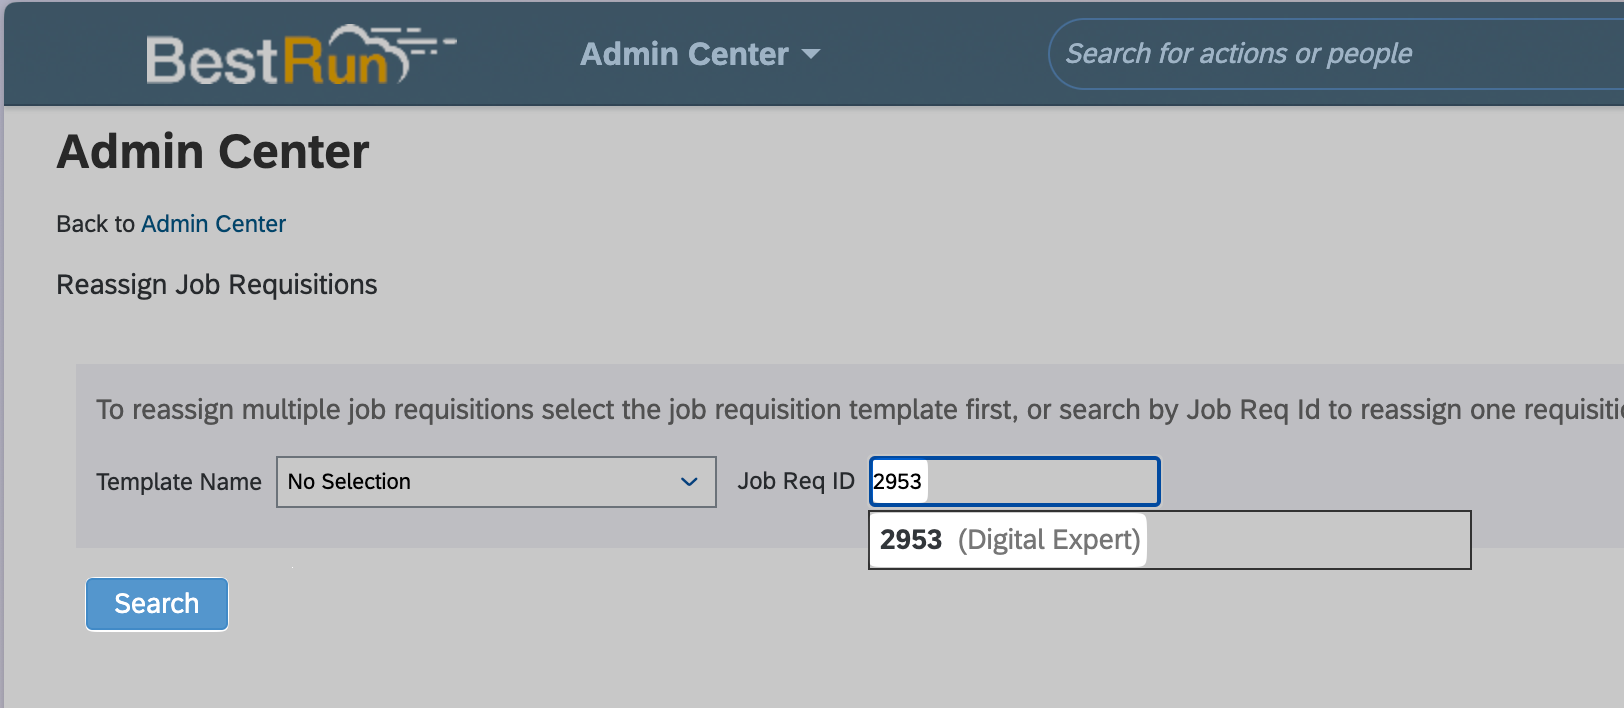Click the No Selection text in dropdown
This screenshot has width=1624, height=708.
point(349,482)
